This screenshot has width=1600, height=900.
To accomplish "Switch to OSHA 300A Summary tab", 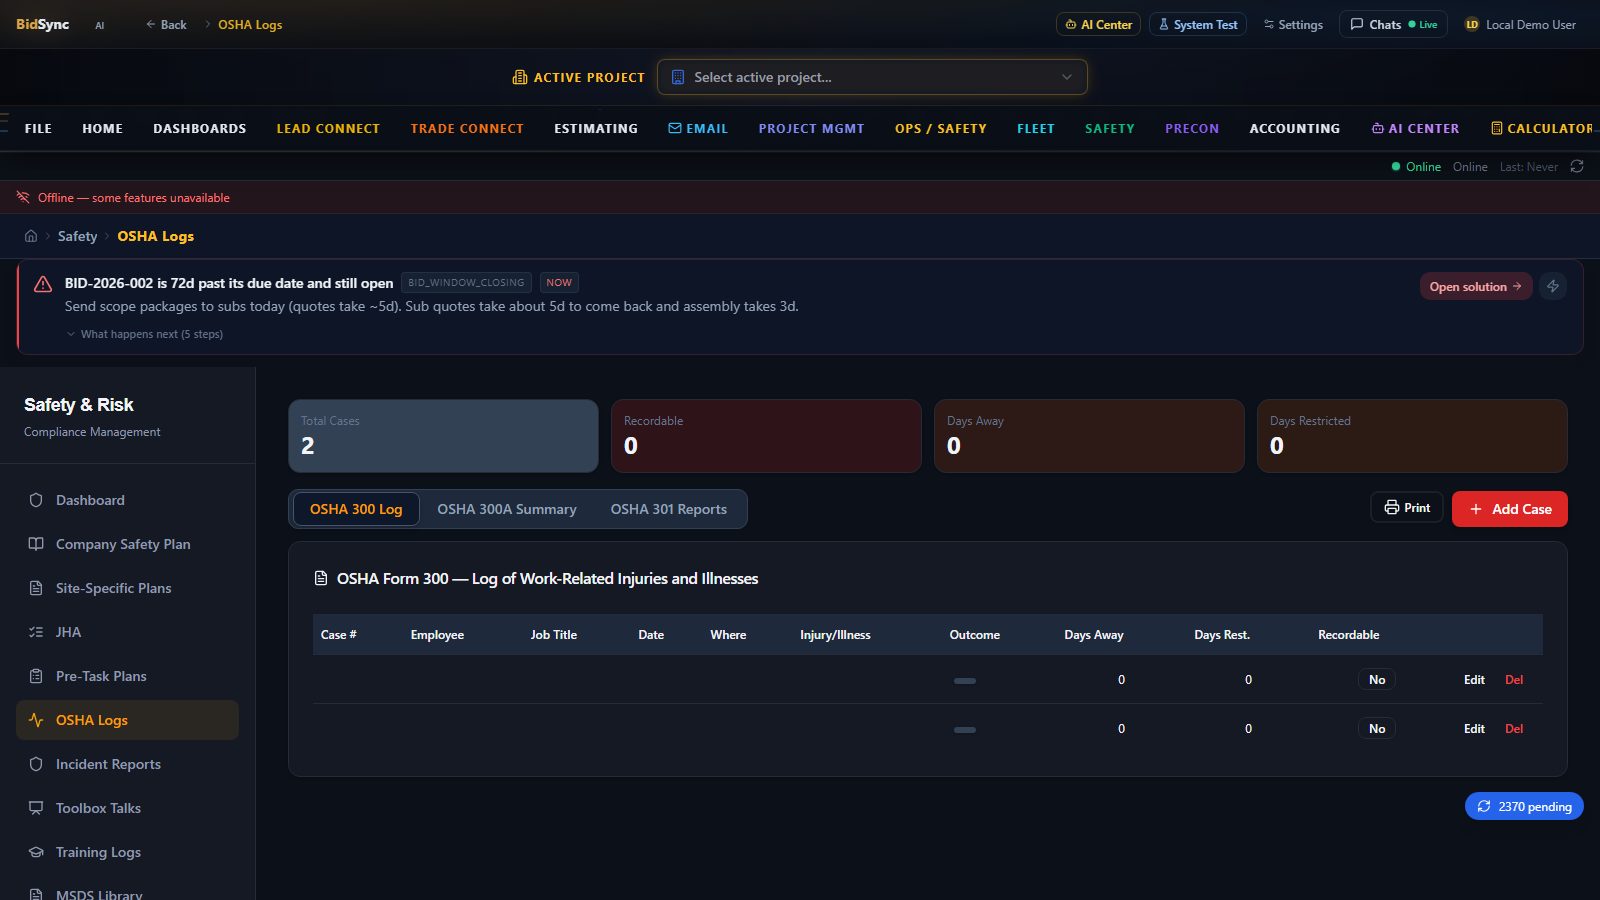I will coord(507,509).
